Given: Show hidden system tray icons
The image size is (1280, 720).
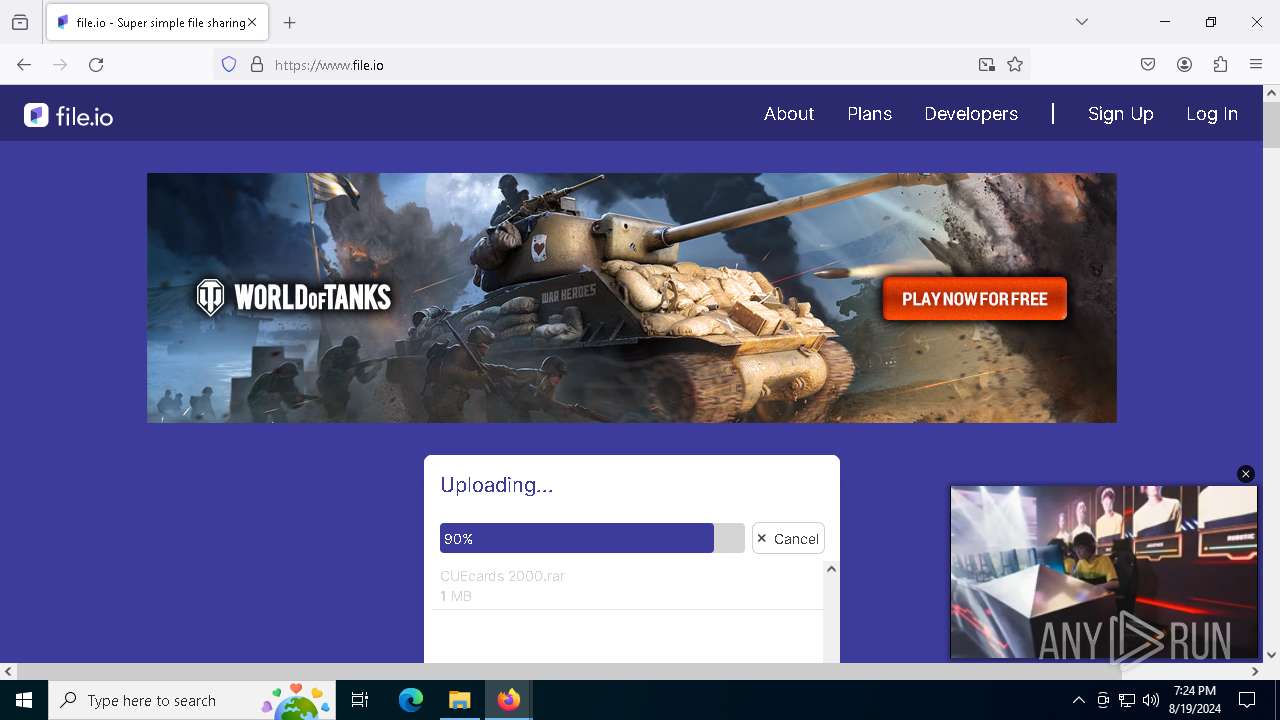Looking at the screenshot, I should point(1078,700).
